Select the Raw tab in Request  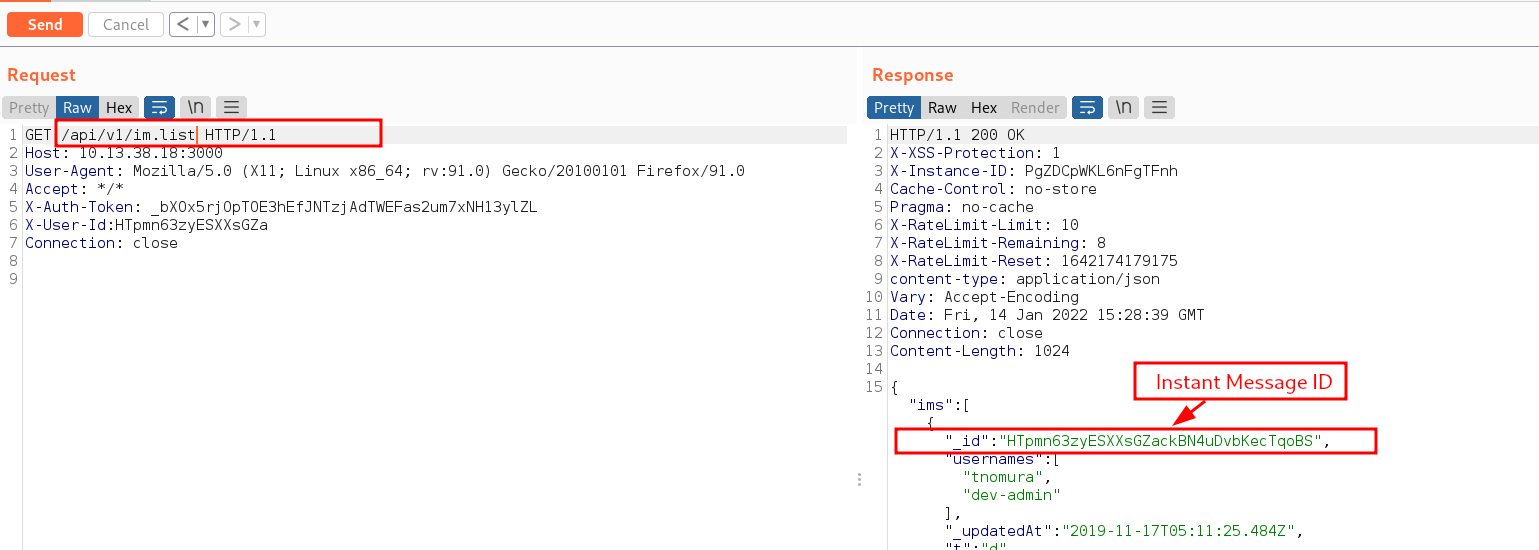click(x=77, y=107)
